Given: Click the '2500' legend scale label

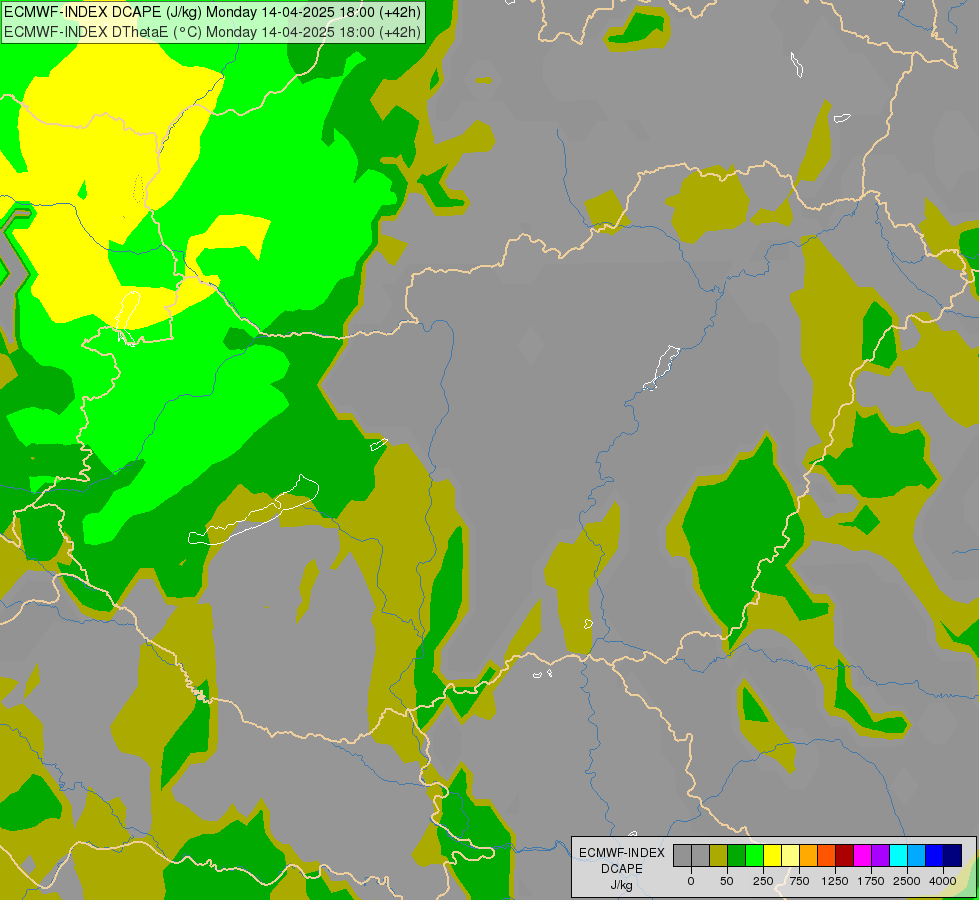Looking at the screenshot, I should click(907, 881).
